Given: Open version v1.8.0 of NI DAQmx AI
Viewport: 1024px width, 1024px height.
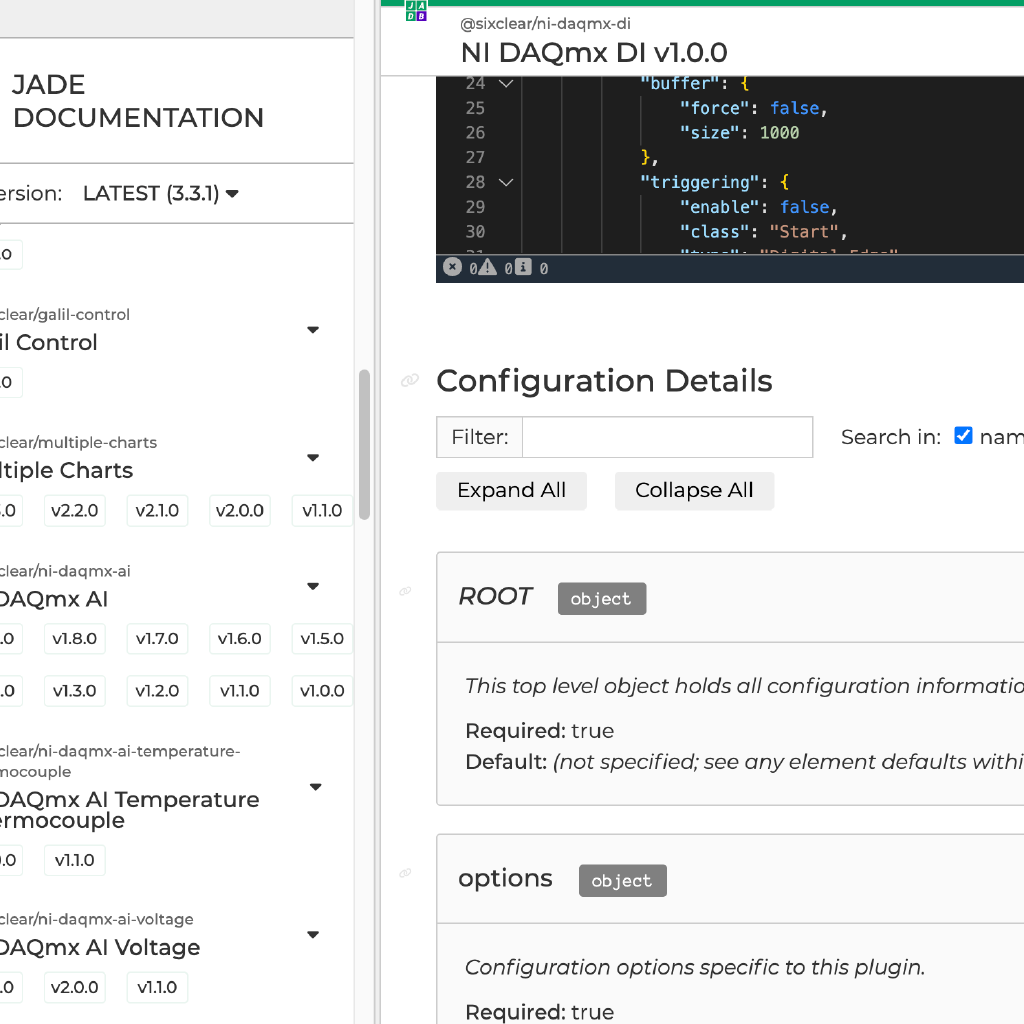Looking at the screenshot, I should 74,638.
